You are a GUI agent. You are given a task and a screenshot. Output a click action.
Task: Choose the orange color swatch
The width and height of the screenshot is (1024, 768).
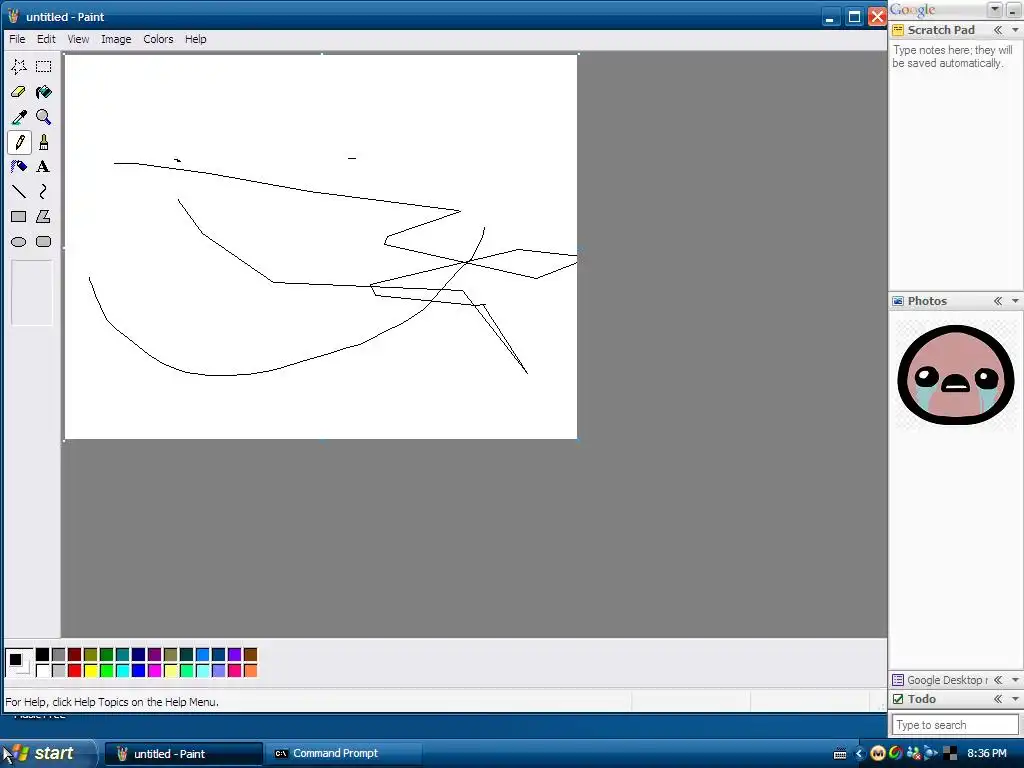pos(251,671)
